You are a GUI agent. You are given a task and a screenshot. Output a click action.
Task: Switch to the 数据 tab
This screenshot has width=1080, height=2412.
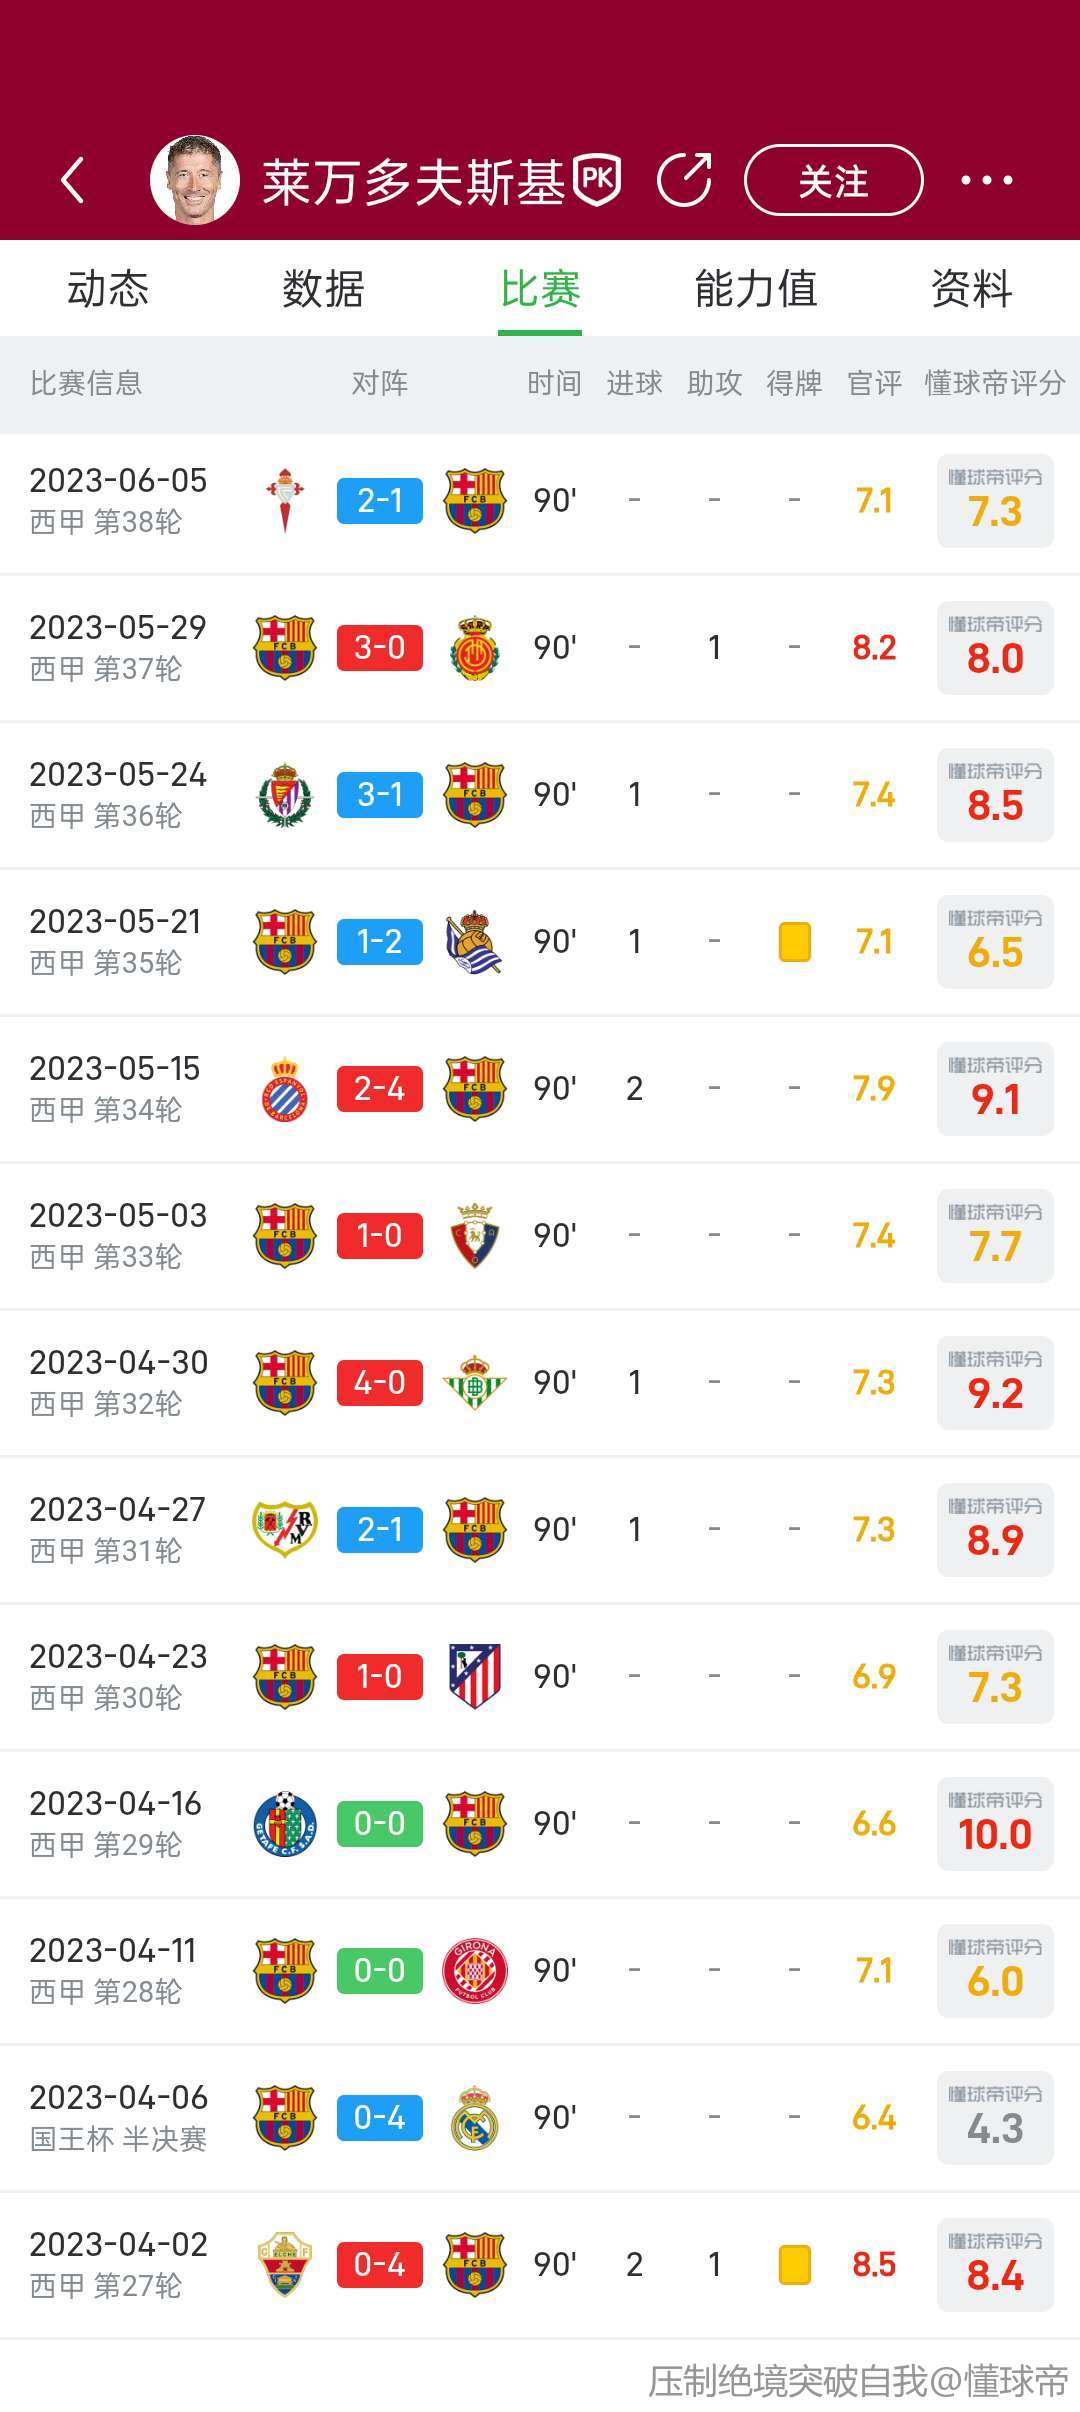pyautogui.click(x=323, y=289)
